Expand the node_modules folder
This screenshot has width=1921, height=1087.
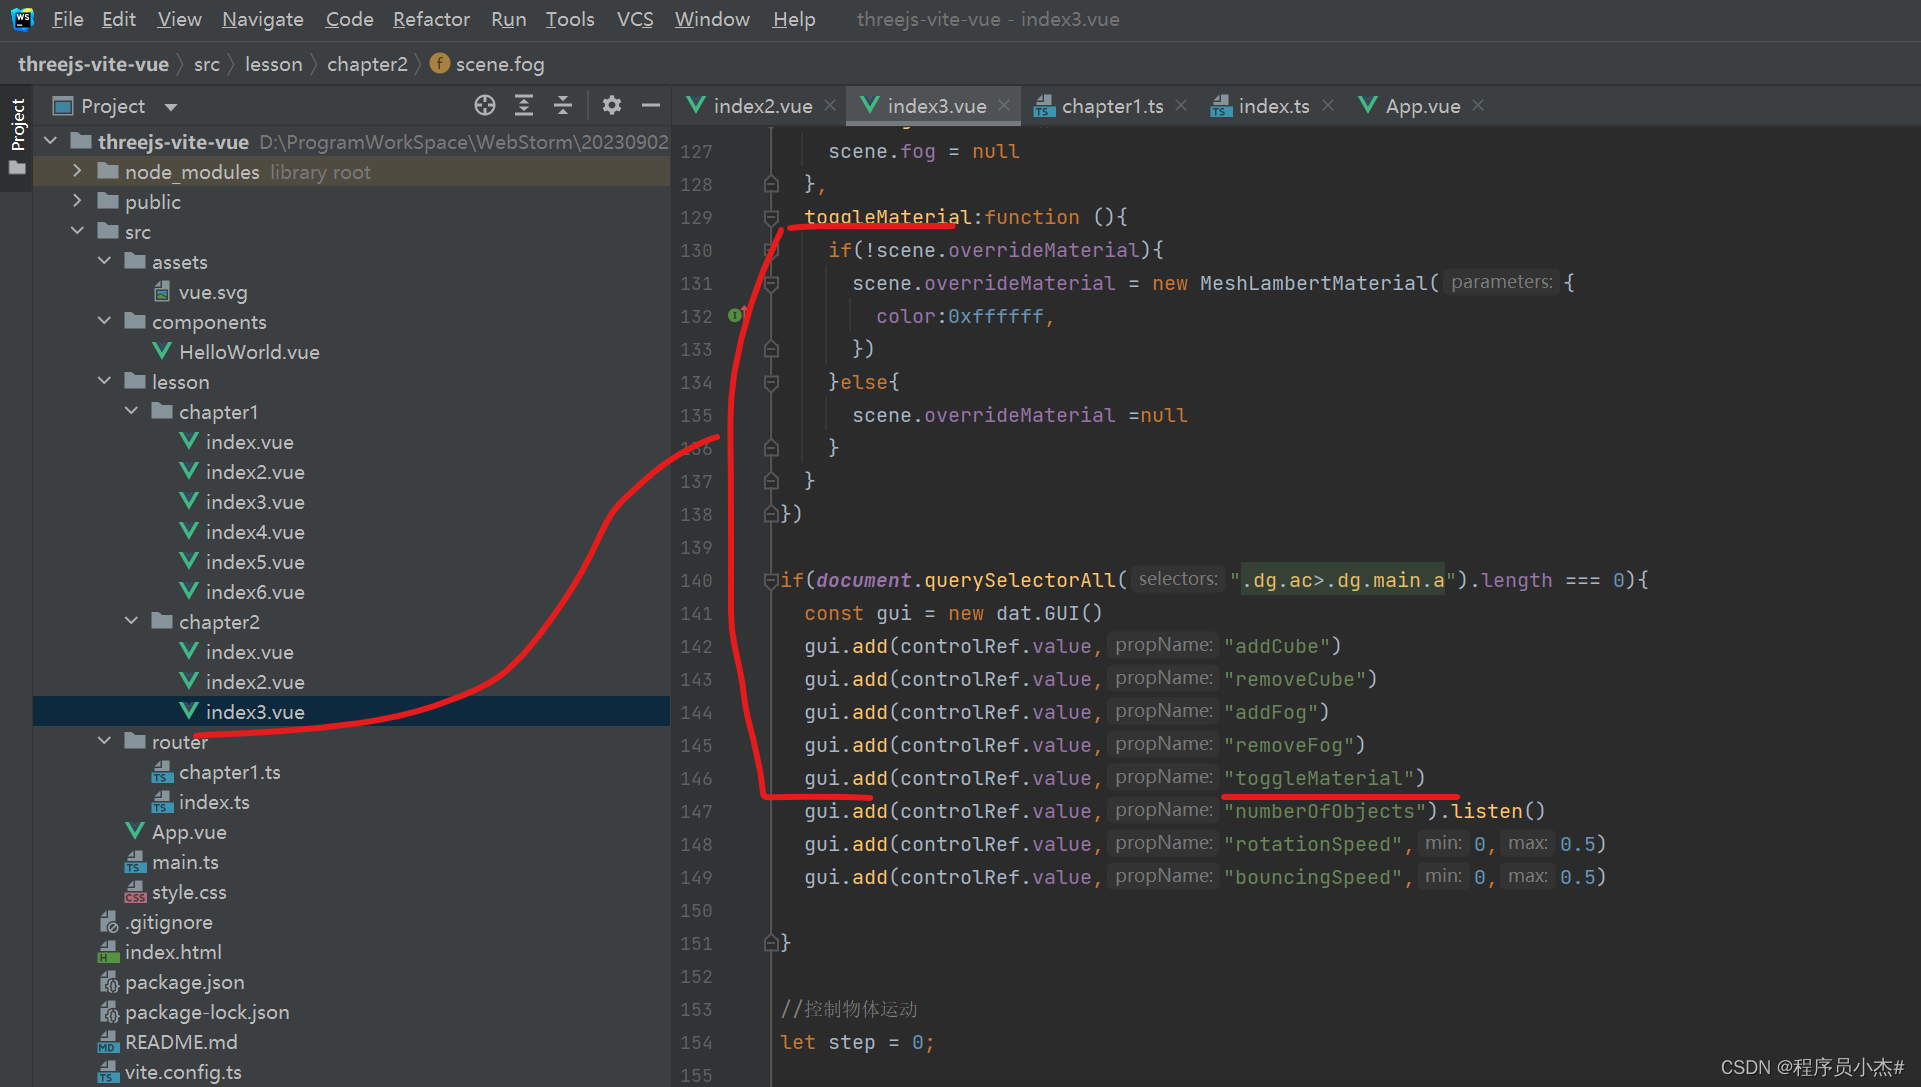pyautogui.click(x=77, y=172)
